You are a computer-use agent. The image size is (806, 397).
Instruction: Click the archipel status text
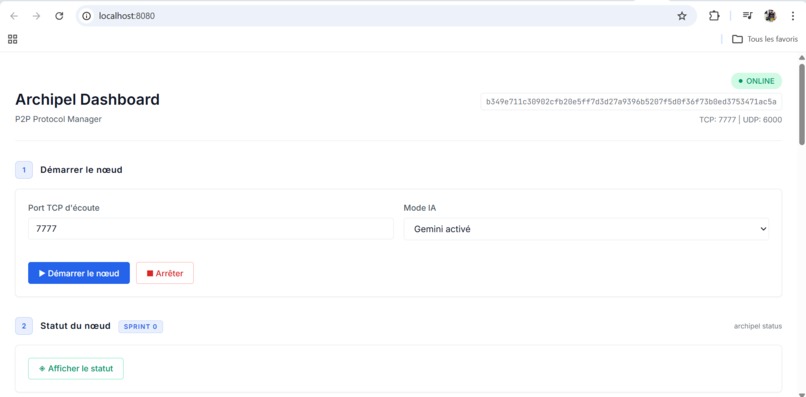(758, 327)
